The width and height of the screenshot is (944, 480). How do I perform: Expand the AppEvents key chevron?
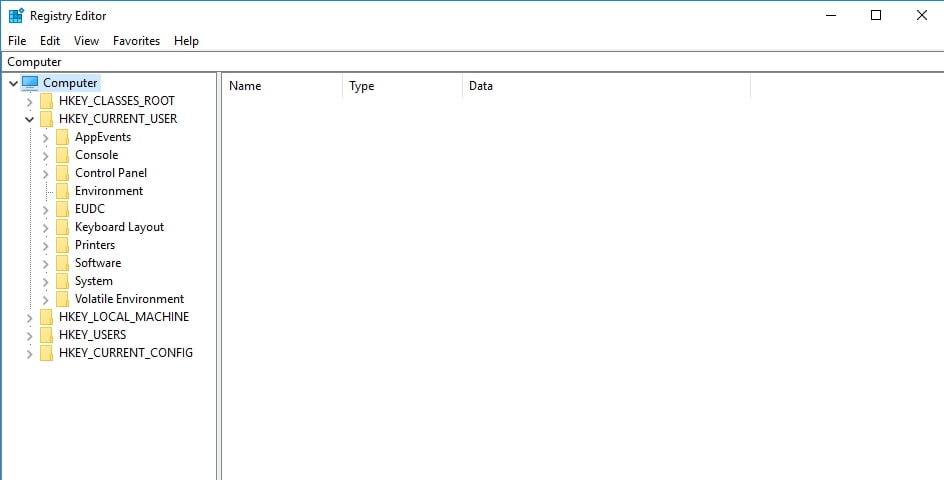[45, 138]
